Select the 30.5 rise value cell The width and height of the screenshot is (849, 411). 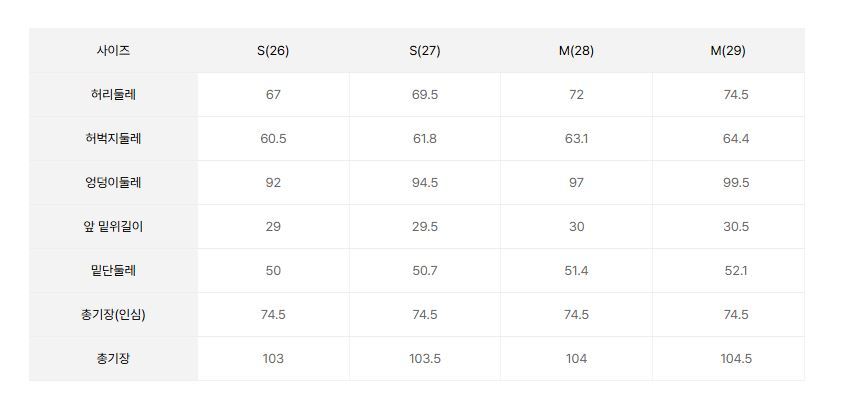tap(736, 227)
